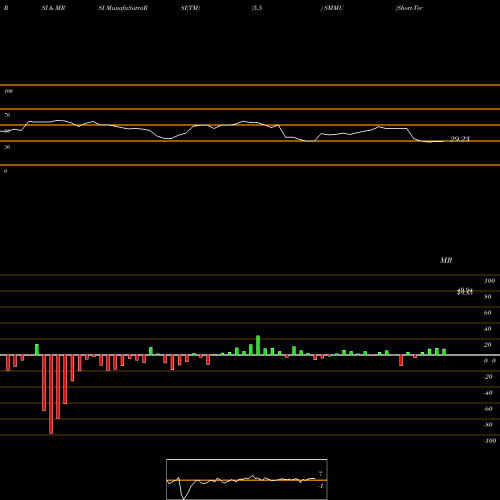Screen dimensions: 500x500
Task: Click the "SI & MR" header label
Action: pos(53,8)
